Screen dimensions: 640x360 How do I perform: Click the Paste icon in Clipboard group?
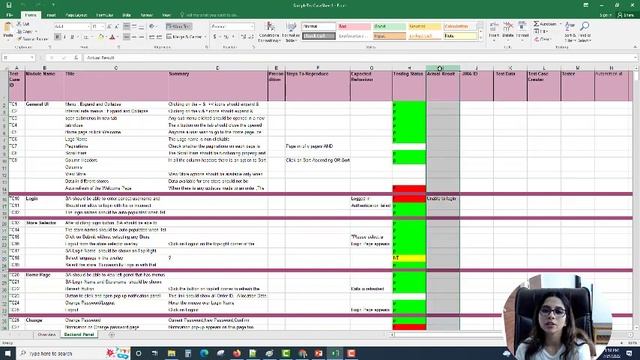tap(8, 28)
